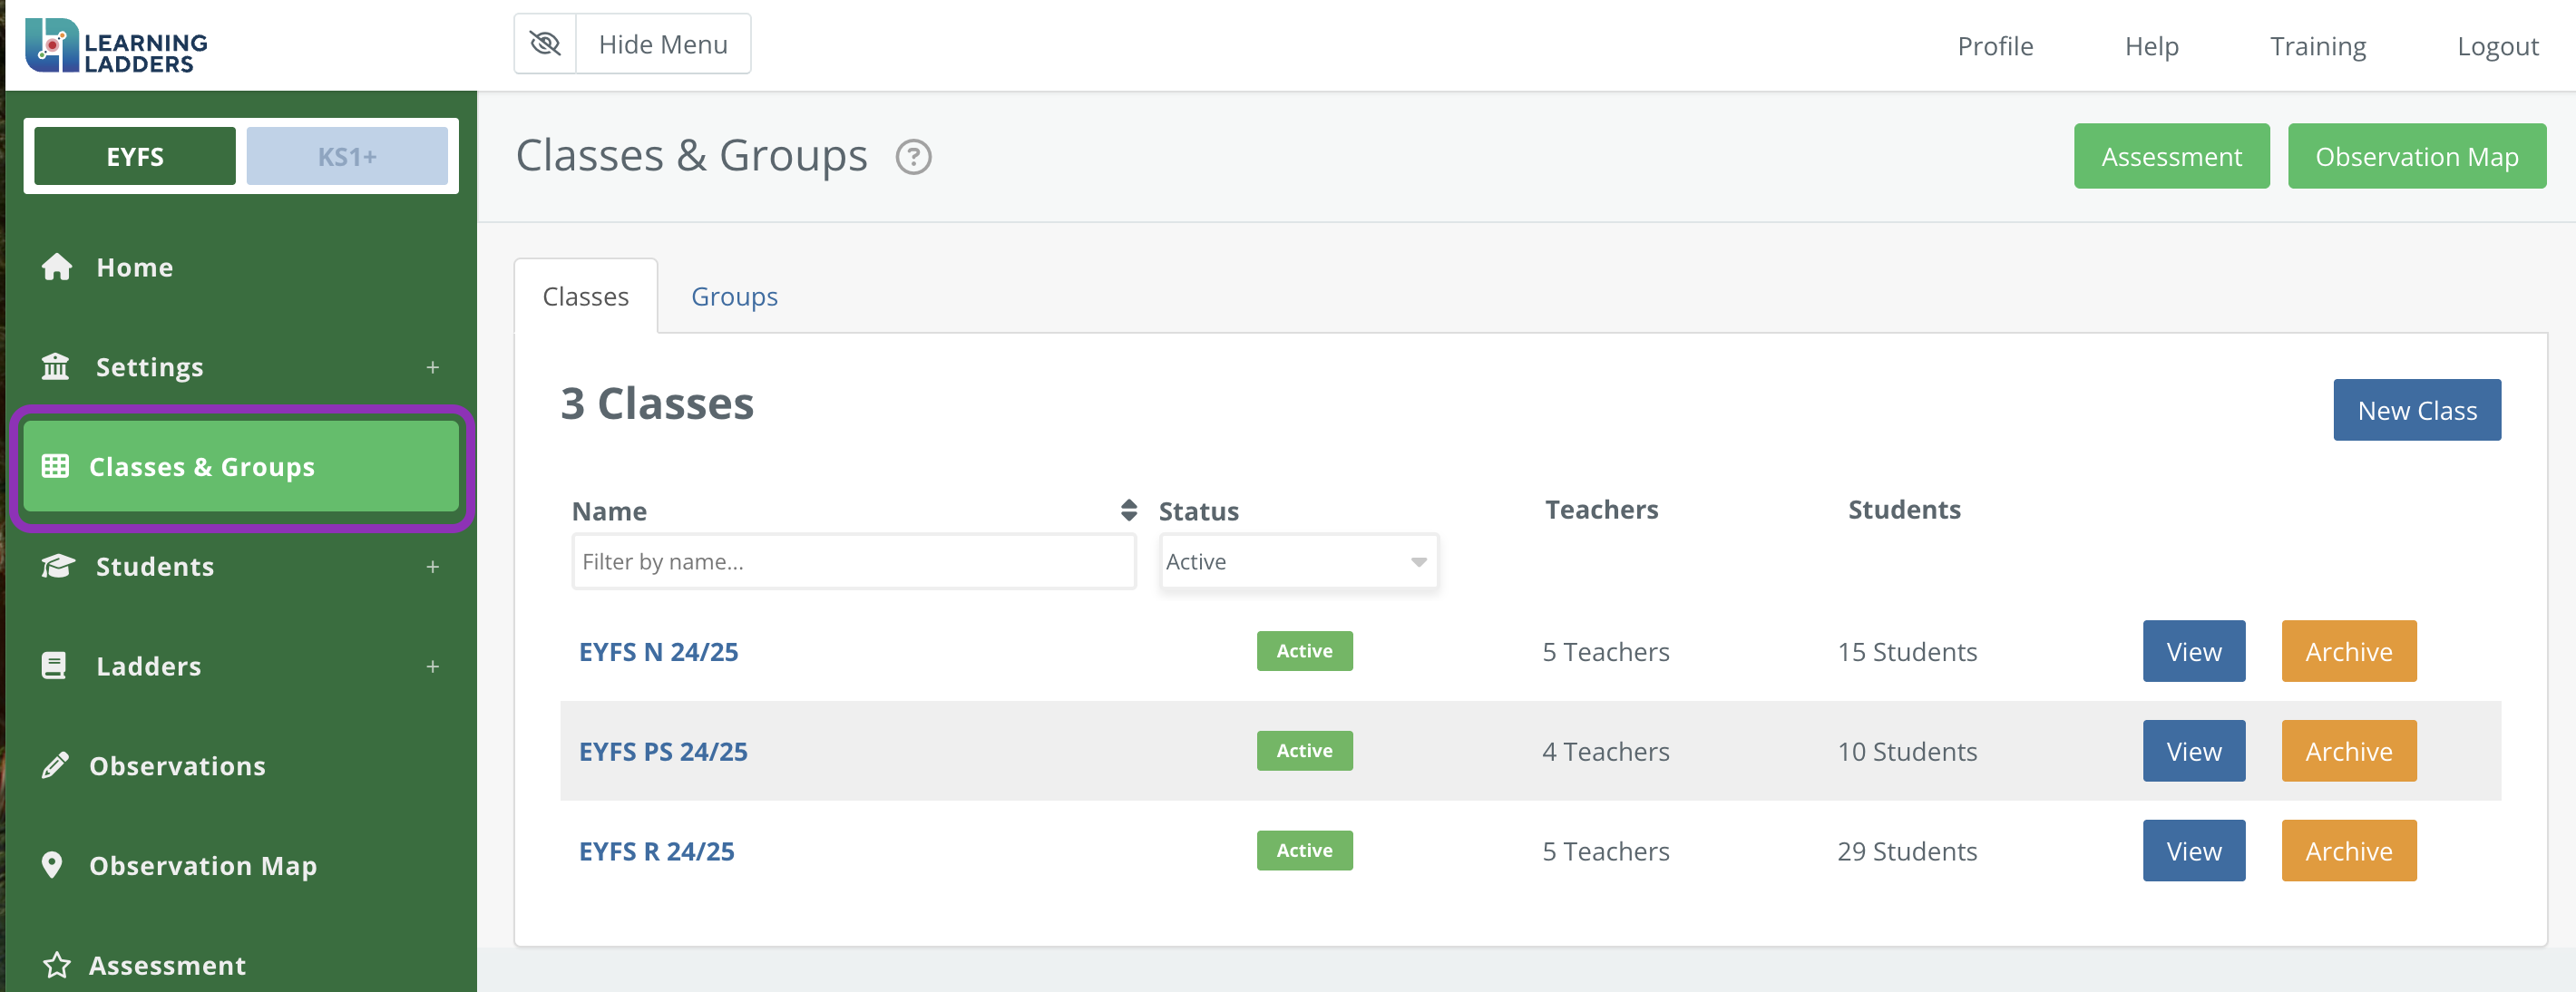Click the Filter by name input field
The height and width of the screenshot is (992, 2576).
pyautogui.click(x=854, y=561)
